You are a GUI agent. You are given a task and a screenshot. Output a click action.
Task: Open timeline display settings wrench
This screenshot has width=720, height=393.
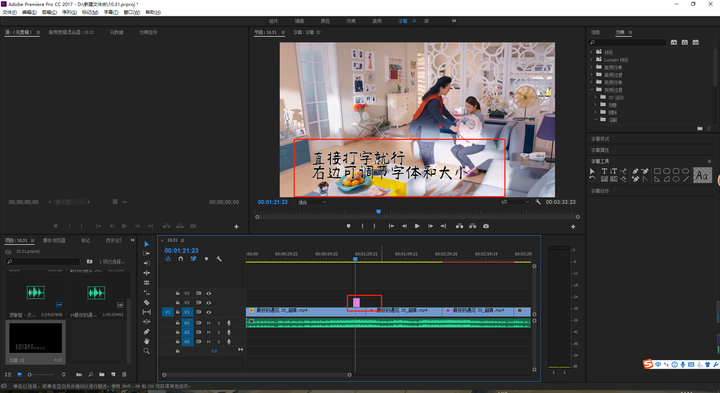(219, 259)
